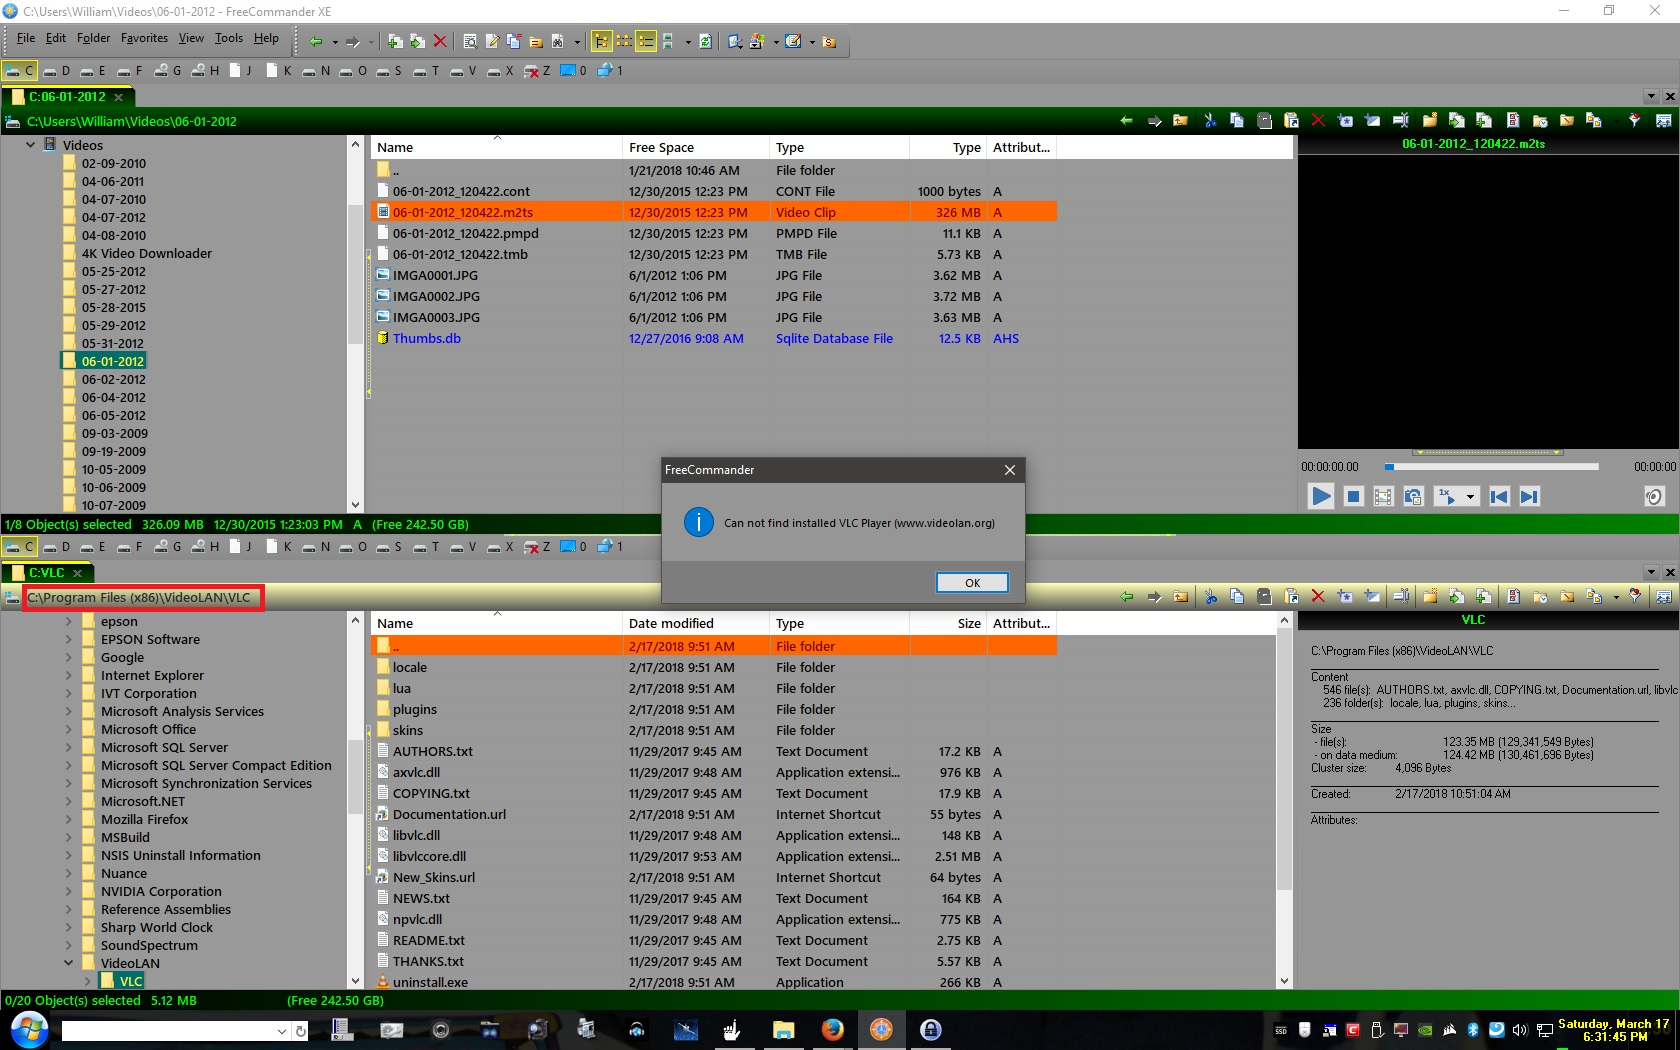
Task: Select Thumbs.db file
Action: click(713, 338)
